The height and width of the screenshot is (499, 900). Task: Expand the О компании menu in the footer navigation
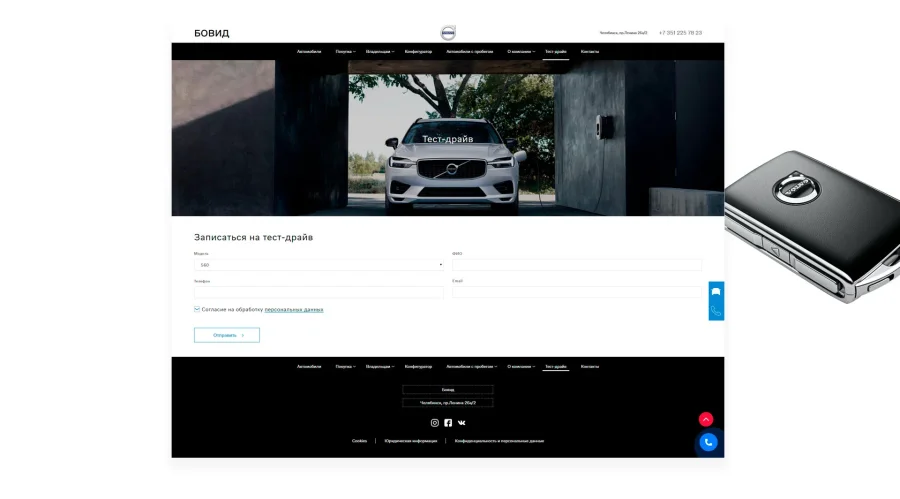[x=521, y=366]
